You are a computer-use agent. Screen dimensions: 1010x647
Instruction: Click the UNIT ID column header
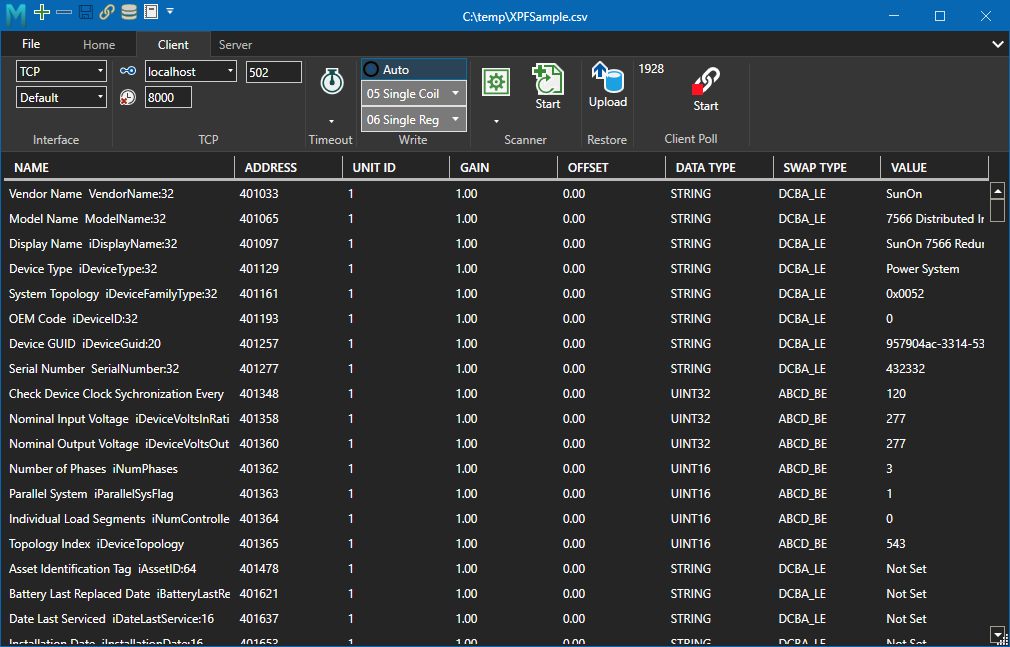click(x=396, y=168)
